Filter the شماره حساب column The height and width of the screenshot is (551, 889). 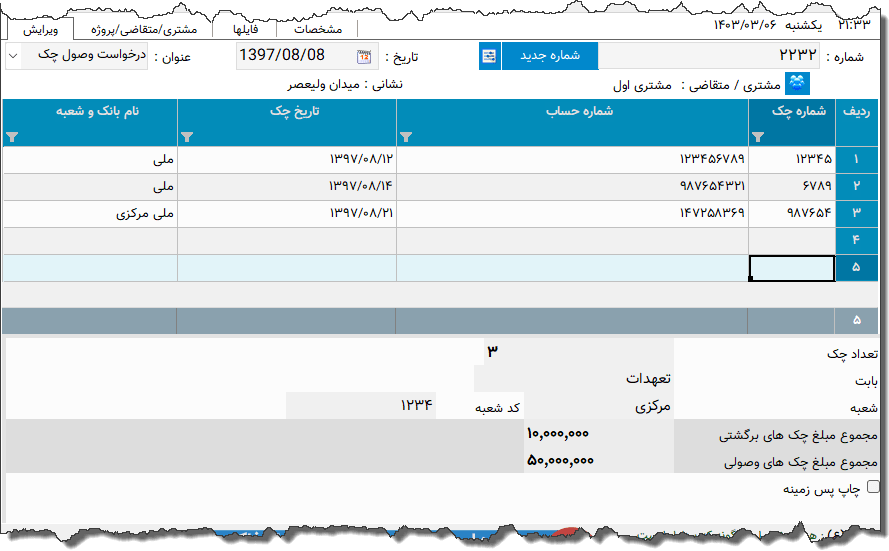coord(406,137)
